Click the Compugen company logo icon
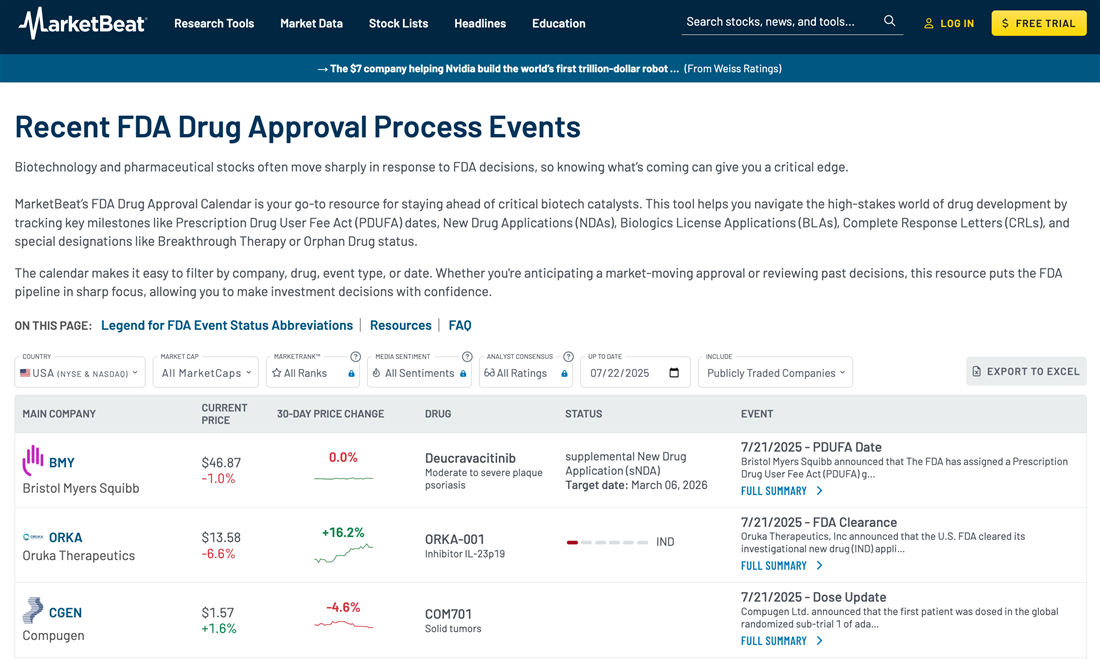1100x660 pixels. (33, 611)
